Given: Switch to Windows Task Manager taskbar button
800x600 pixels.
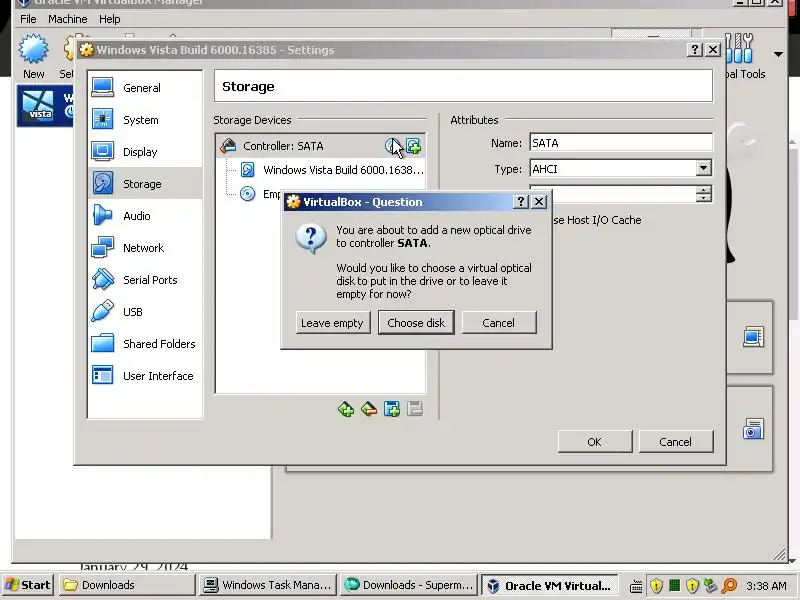Looking at the screenshot, I should (268, 585).
